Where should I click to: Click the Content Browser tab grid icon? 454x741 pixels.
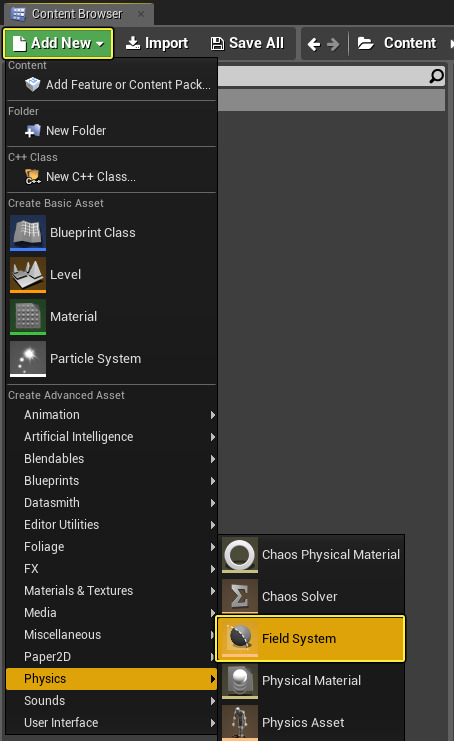tap(18, 14)
